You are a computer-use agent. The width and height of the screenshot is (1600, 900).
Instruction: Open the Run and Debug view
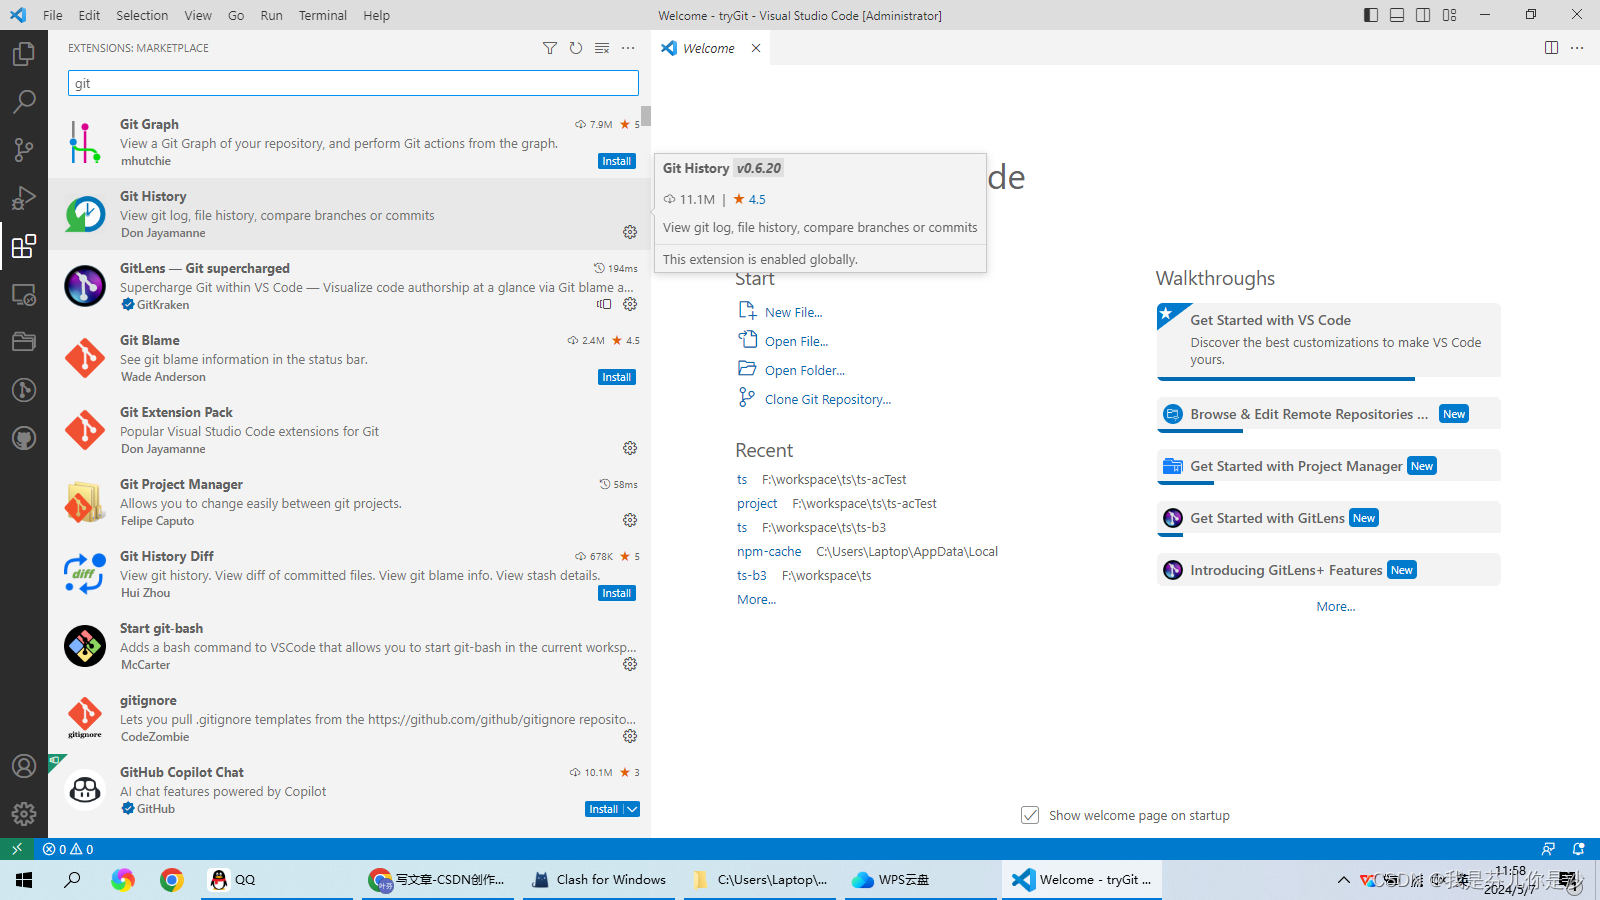pyautogui.click(x=24, y=197)
